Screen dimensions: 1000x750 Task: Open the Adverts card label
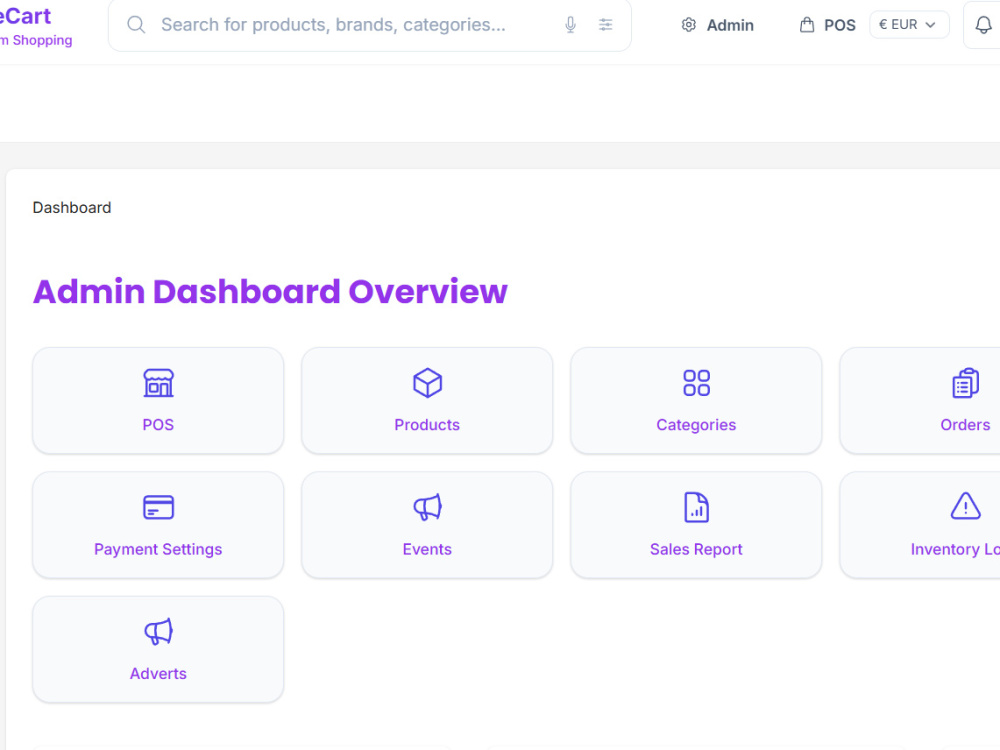pos(158,674)
